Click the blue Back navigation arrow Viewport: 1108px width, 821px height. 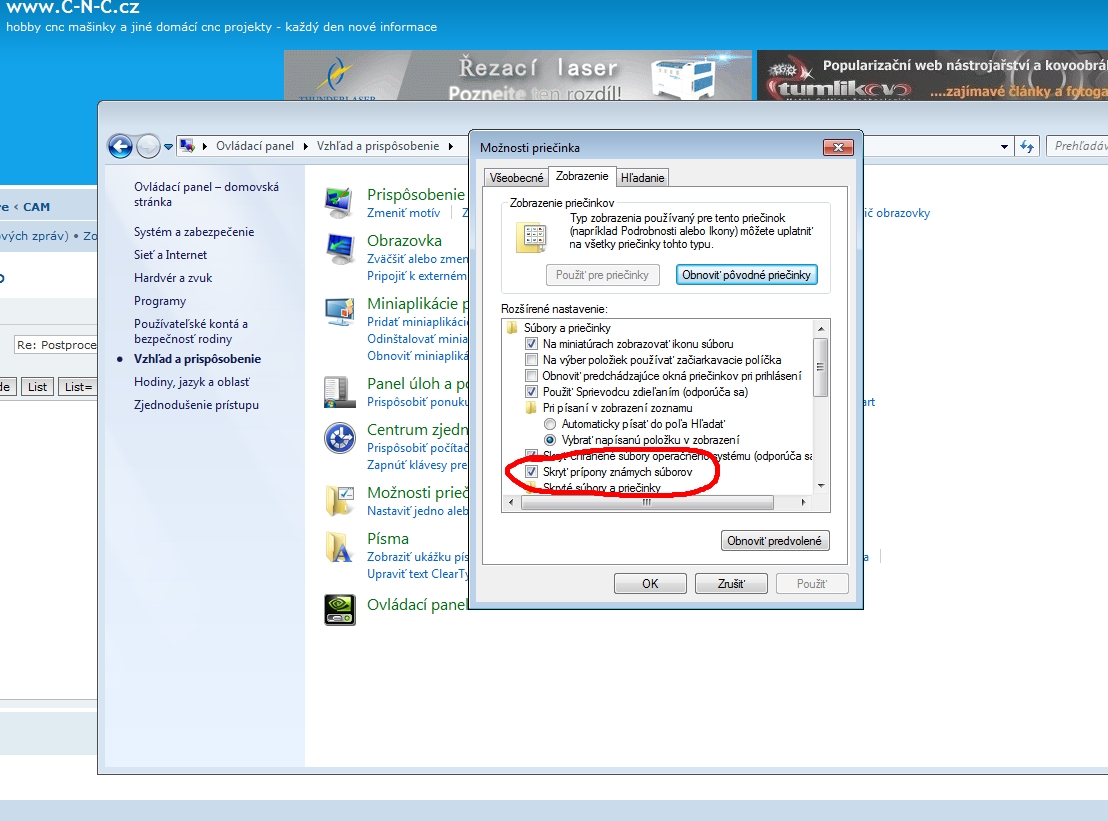point(121,146)
